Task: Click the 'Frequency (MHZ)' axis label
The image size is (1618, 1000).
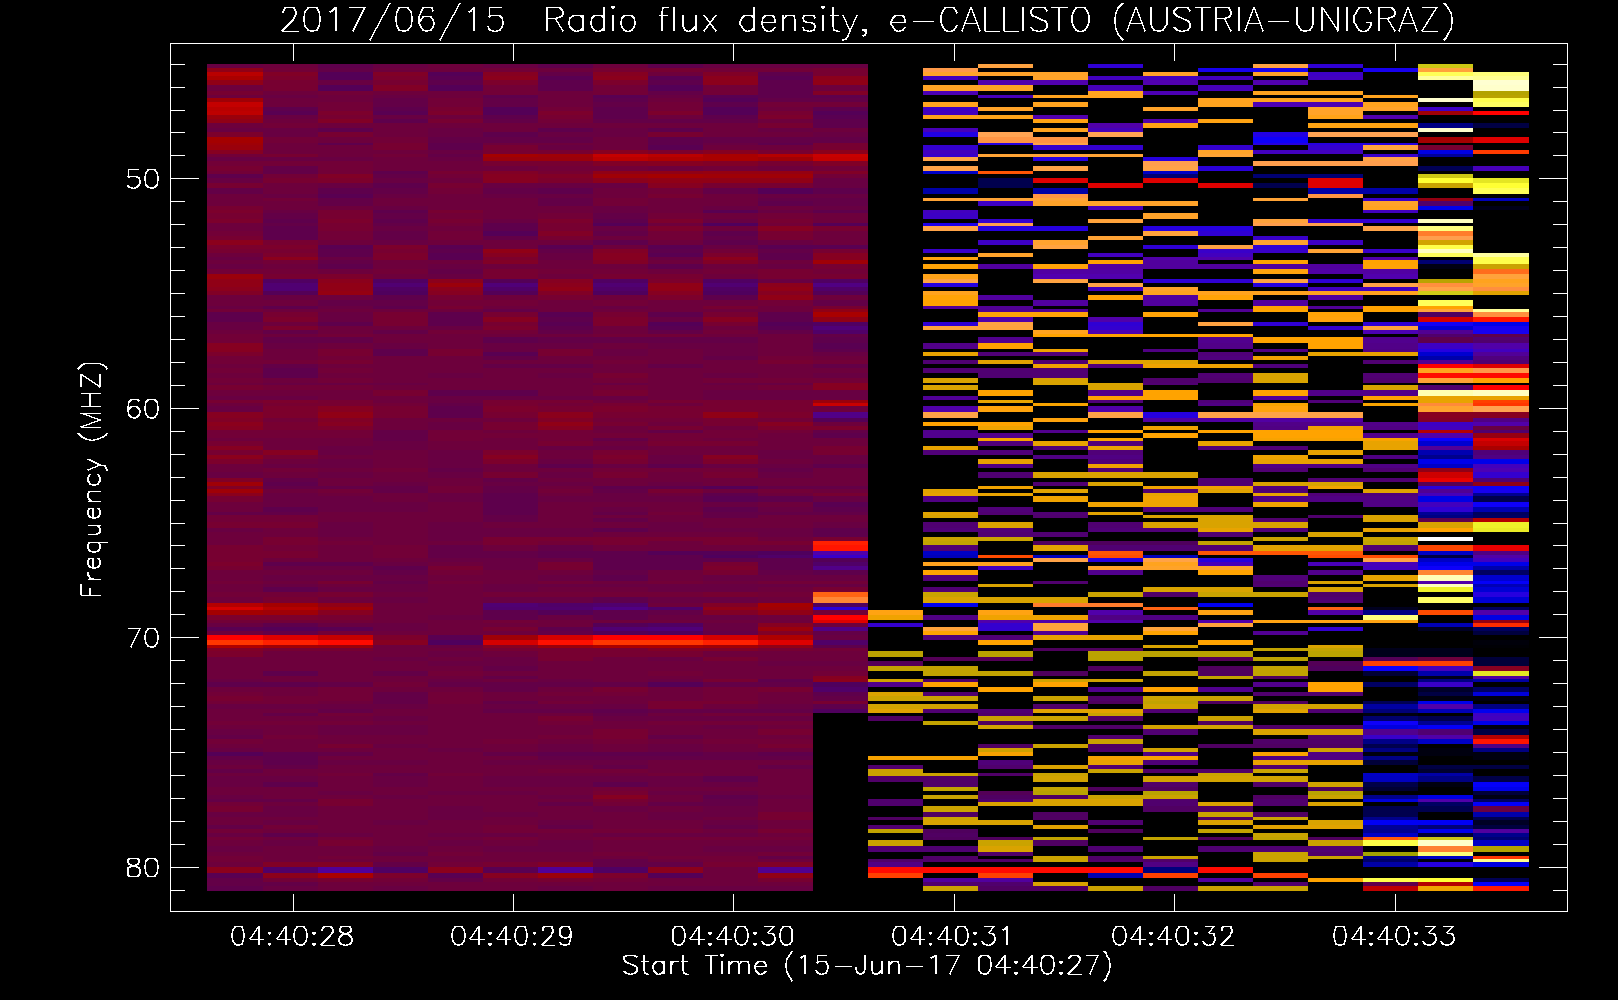Action: tap(92, 480)
